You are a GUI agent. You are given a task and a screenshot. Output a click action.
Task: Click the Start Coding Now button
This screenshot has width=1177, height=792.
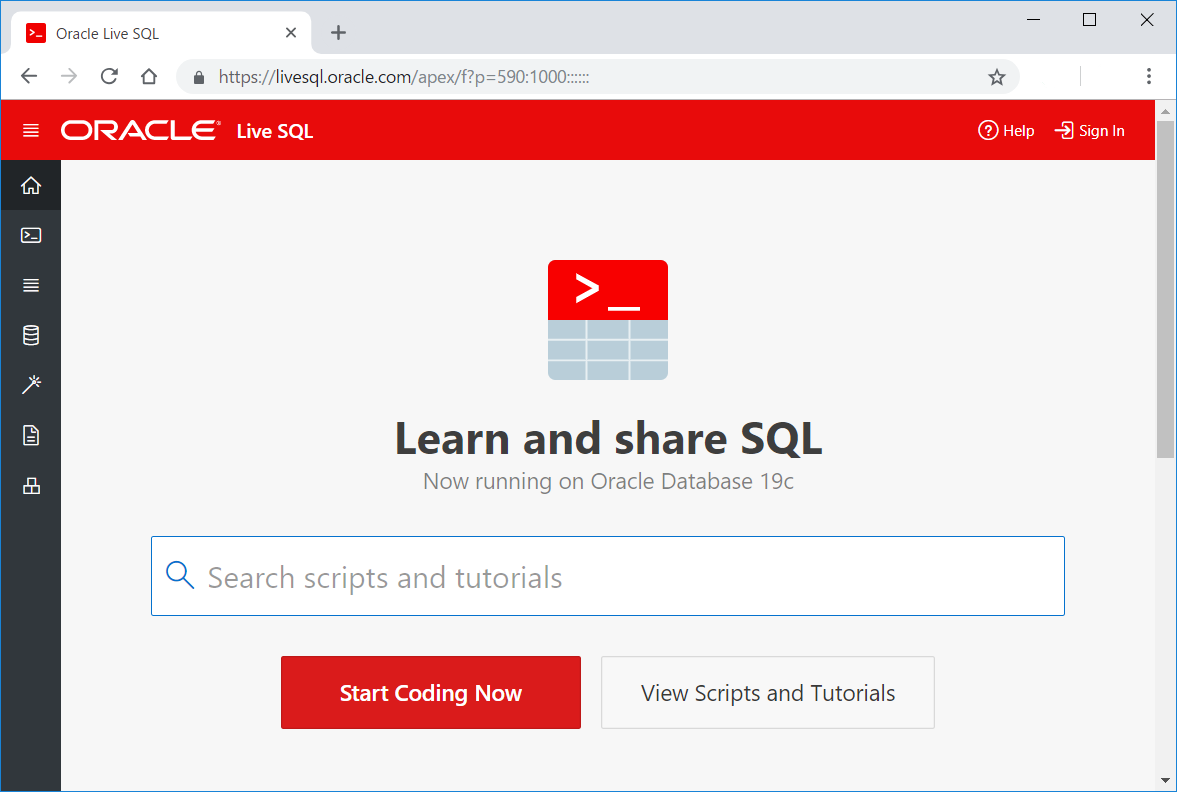pyautogui.click(x=430, y=692)
